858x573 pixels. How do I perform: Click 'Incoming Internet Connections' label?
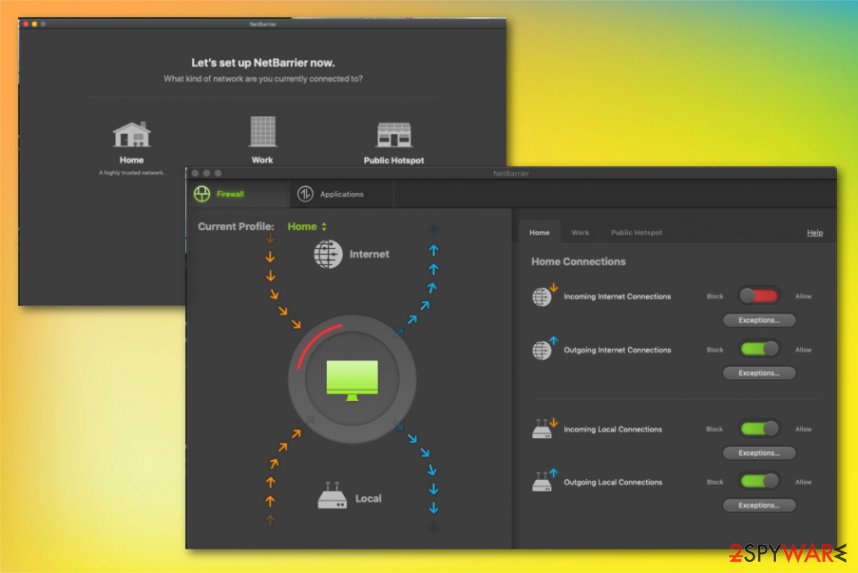(x=617, y=297)
